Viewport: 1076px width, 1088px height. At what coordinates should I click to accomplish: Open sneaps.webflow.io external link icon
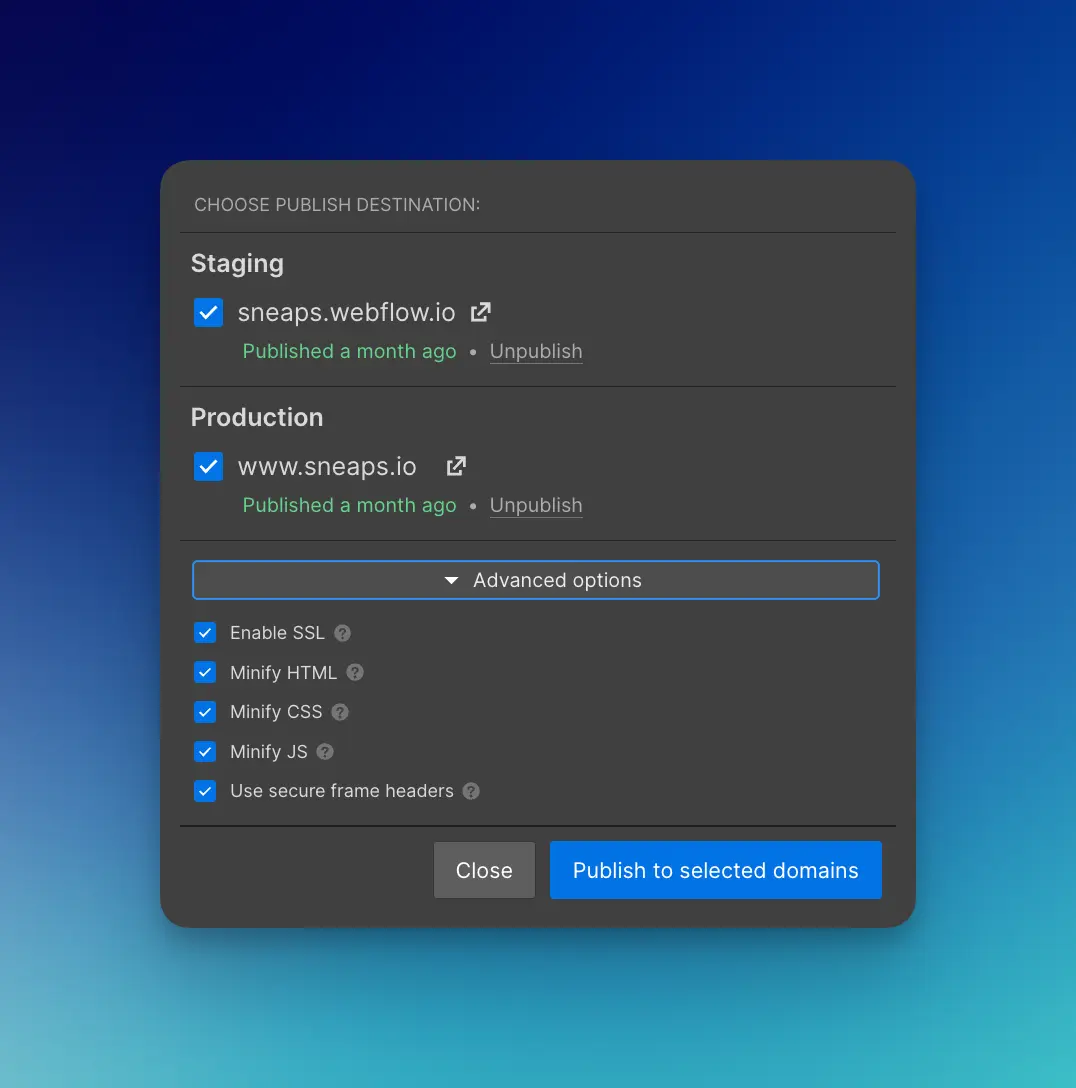click(481, 312)
